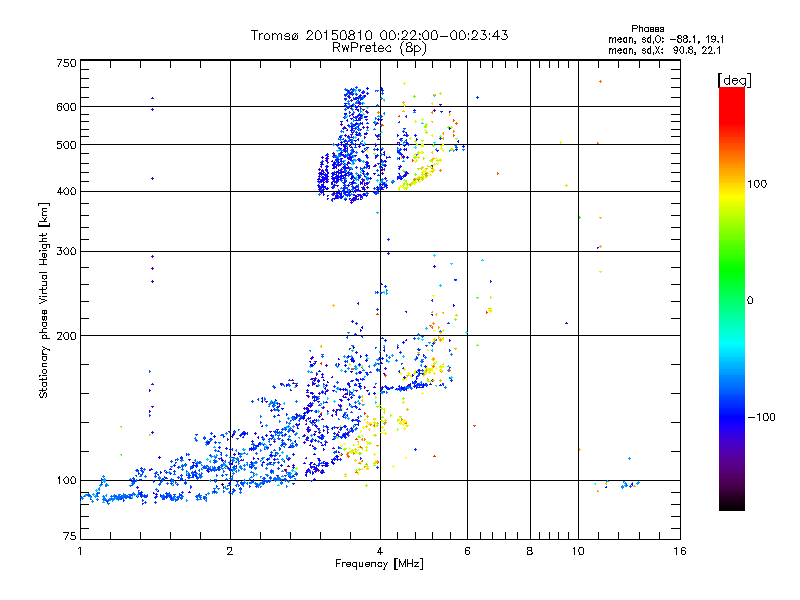Click the '750' y-axis tick label
This screenshot has width=800, height=600.
pos(67,63)
